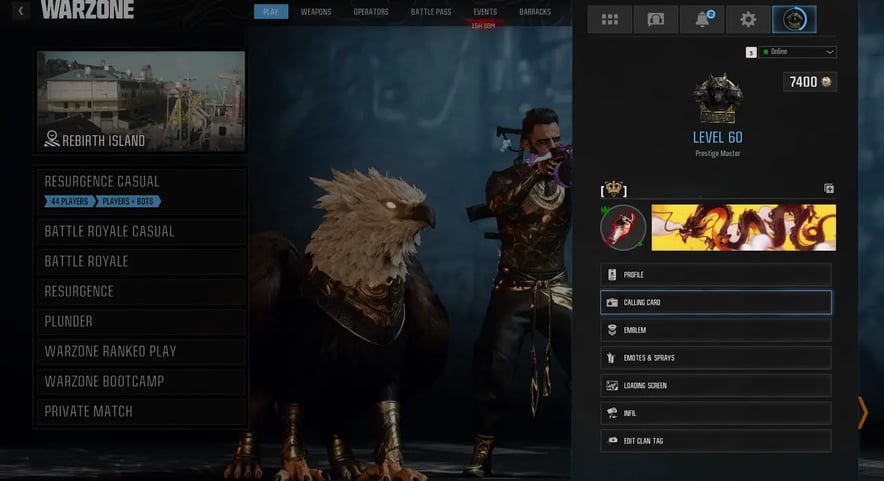Open the notifications bell icon

pyautogui.click(x=702, y=20)
